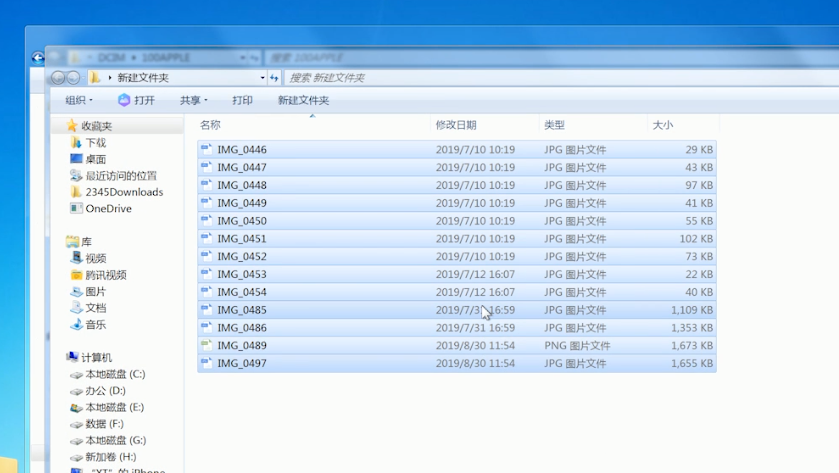Select the file name IMG_0452

click(242, 256)
